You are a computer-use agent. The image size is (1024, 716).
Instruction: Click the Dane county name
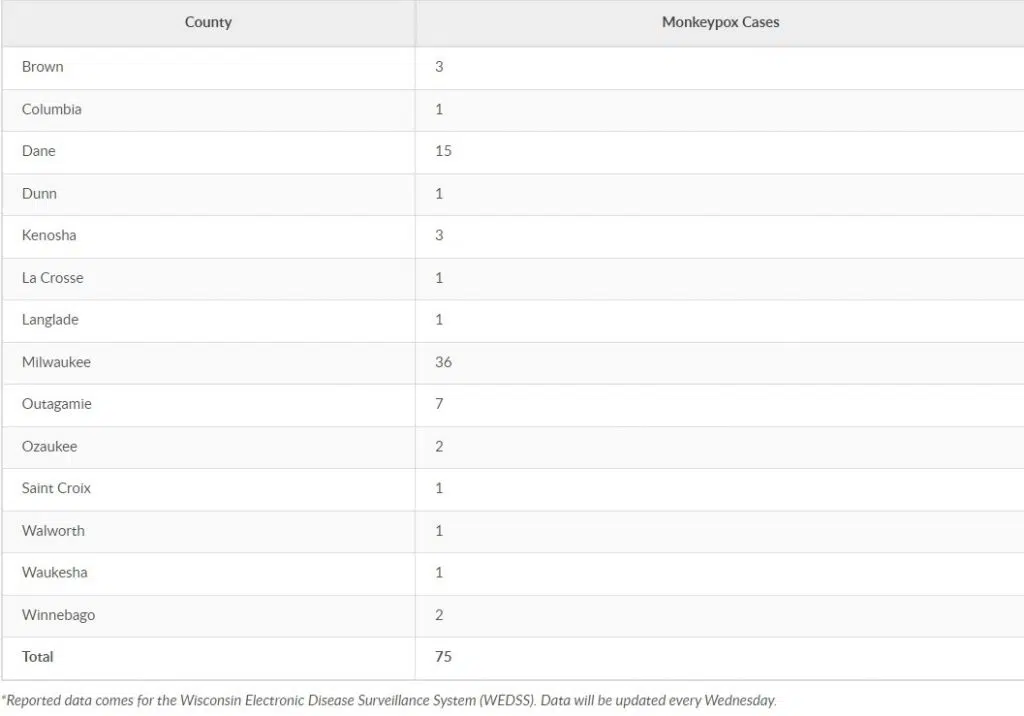pyautogui.click(x=39, y=151)
